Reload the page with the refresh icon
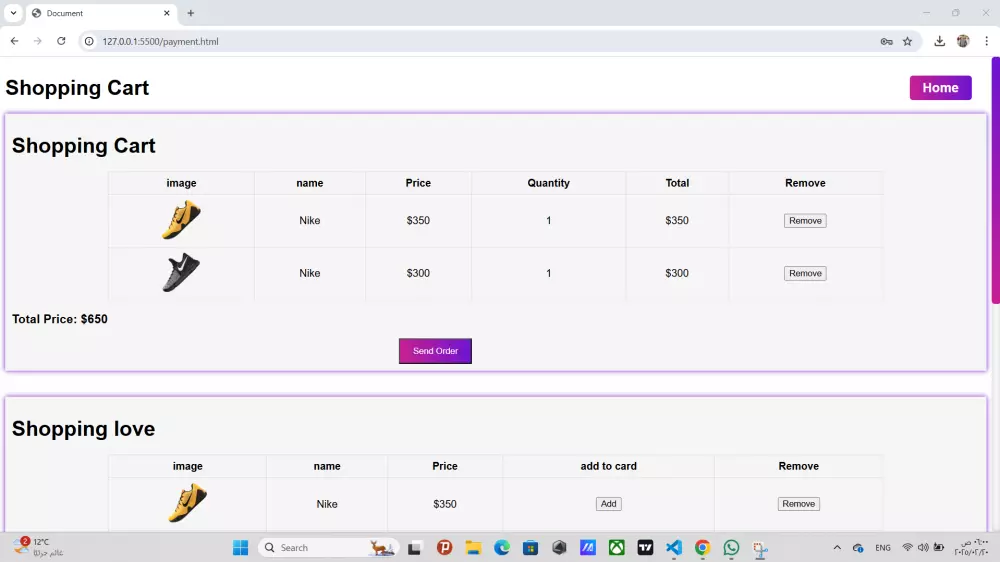The image size is (1000, 562). (61, 41)
